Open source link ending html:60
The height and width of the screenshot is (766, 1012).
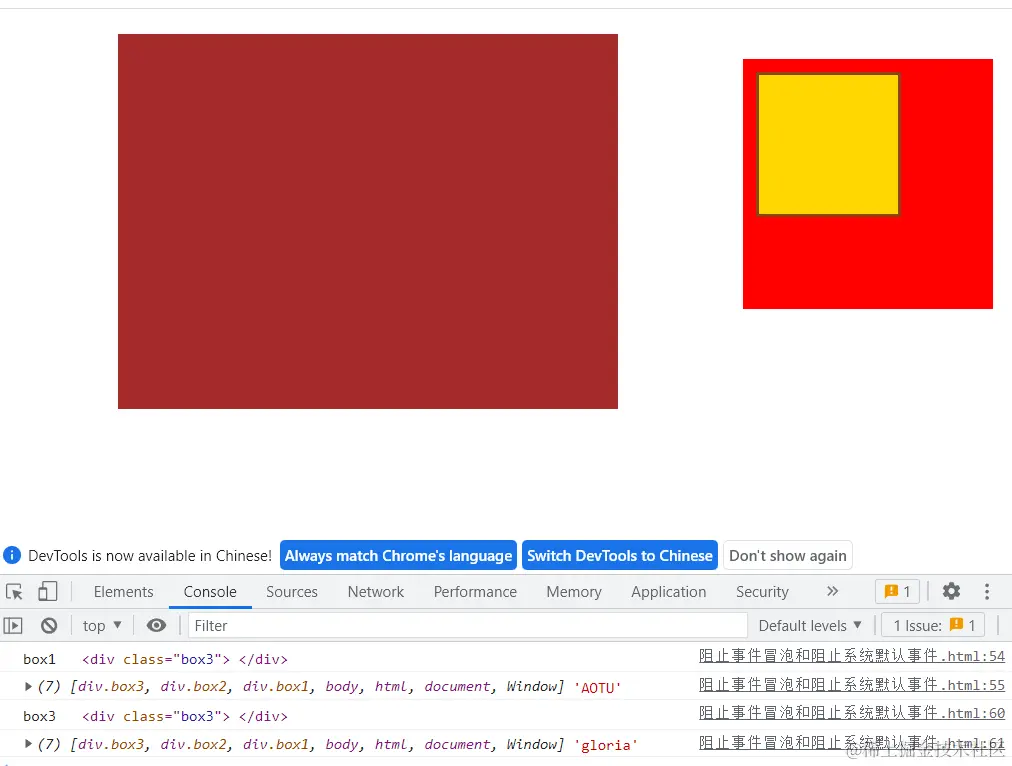pyautogui.click(x=852, y=714)
